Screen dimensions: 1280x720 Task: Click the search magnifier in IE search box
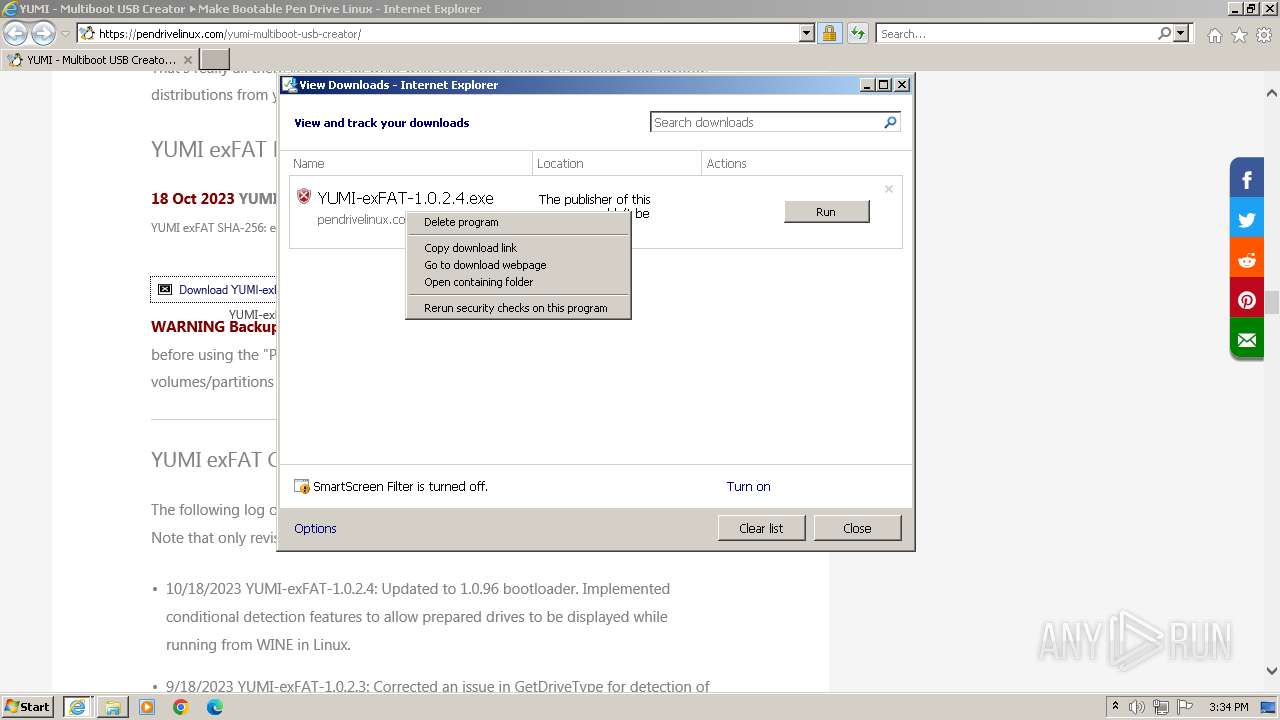pos(1164,33)
